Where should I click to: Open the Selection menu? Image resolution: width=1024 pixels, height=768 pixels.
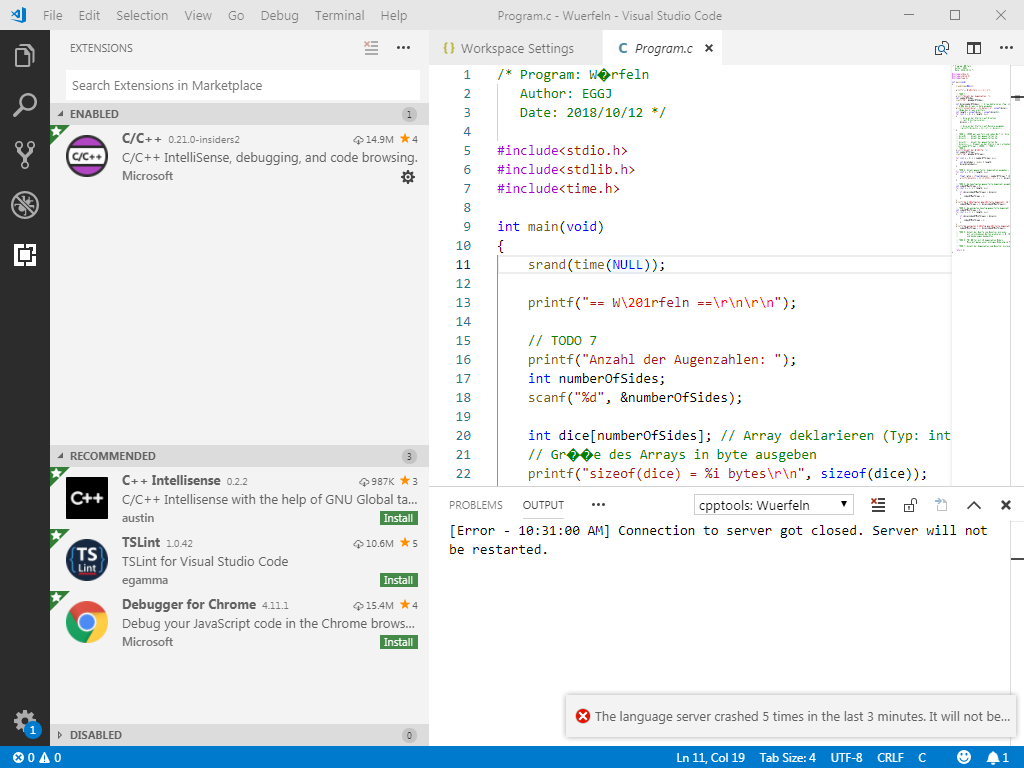coord(142,15)
